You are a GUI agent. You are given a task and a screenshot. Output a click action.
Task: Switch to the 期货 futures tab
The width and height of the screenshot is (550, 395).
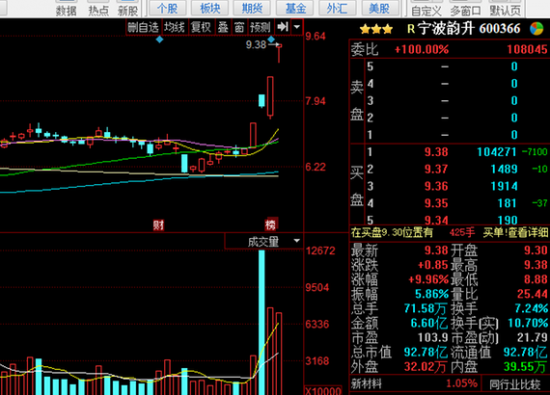pyautogui.click(x=252, y=8)
